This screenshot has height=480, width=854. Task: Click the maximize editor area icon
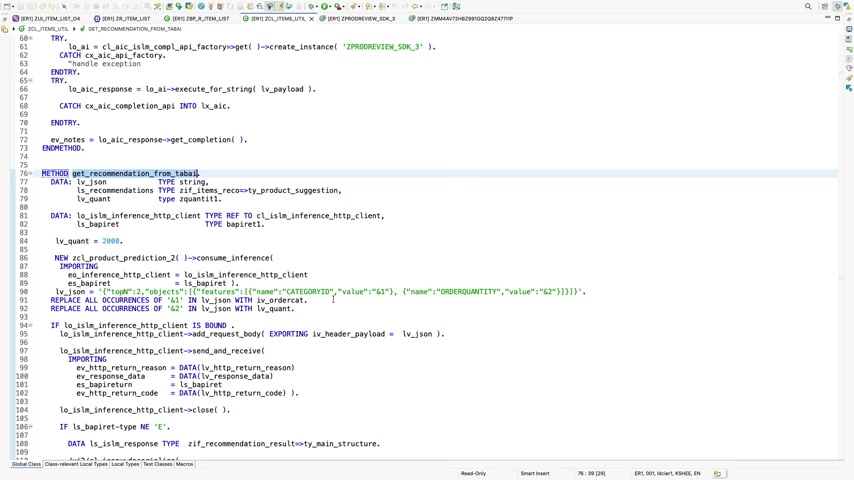point(838,18)
